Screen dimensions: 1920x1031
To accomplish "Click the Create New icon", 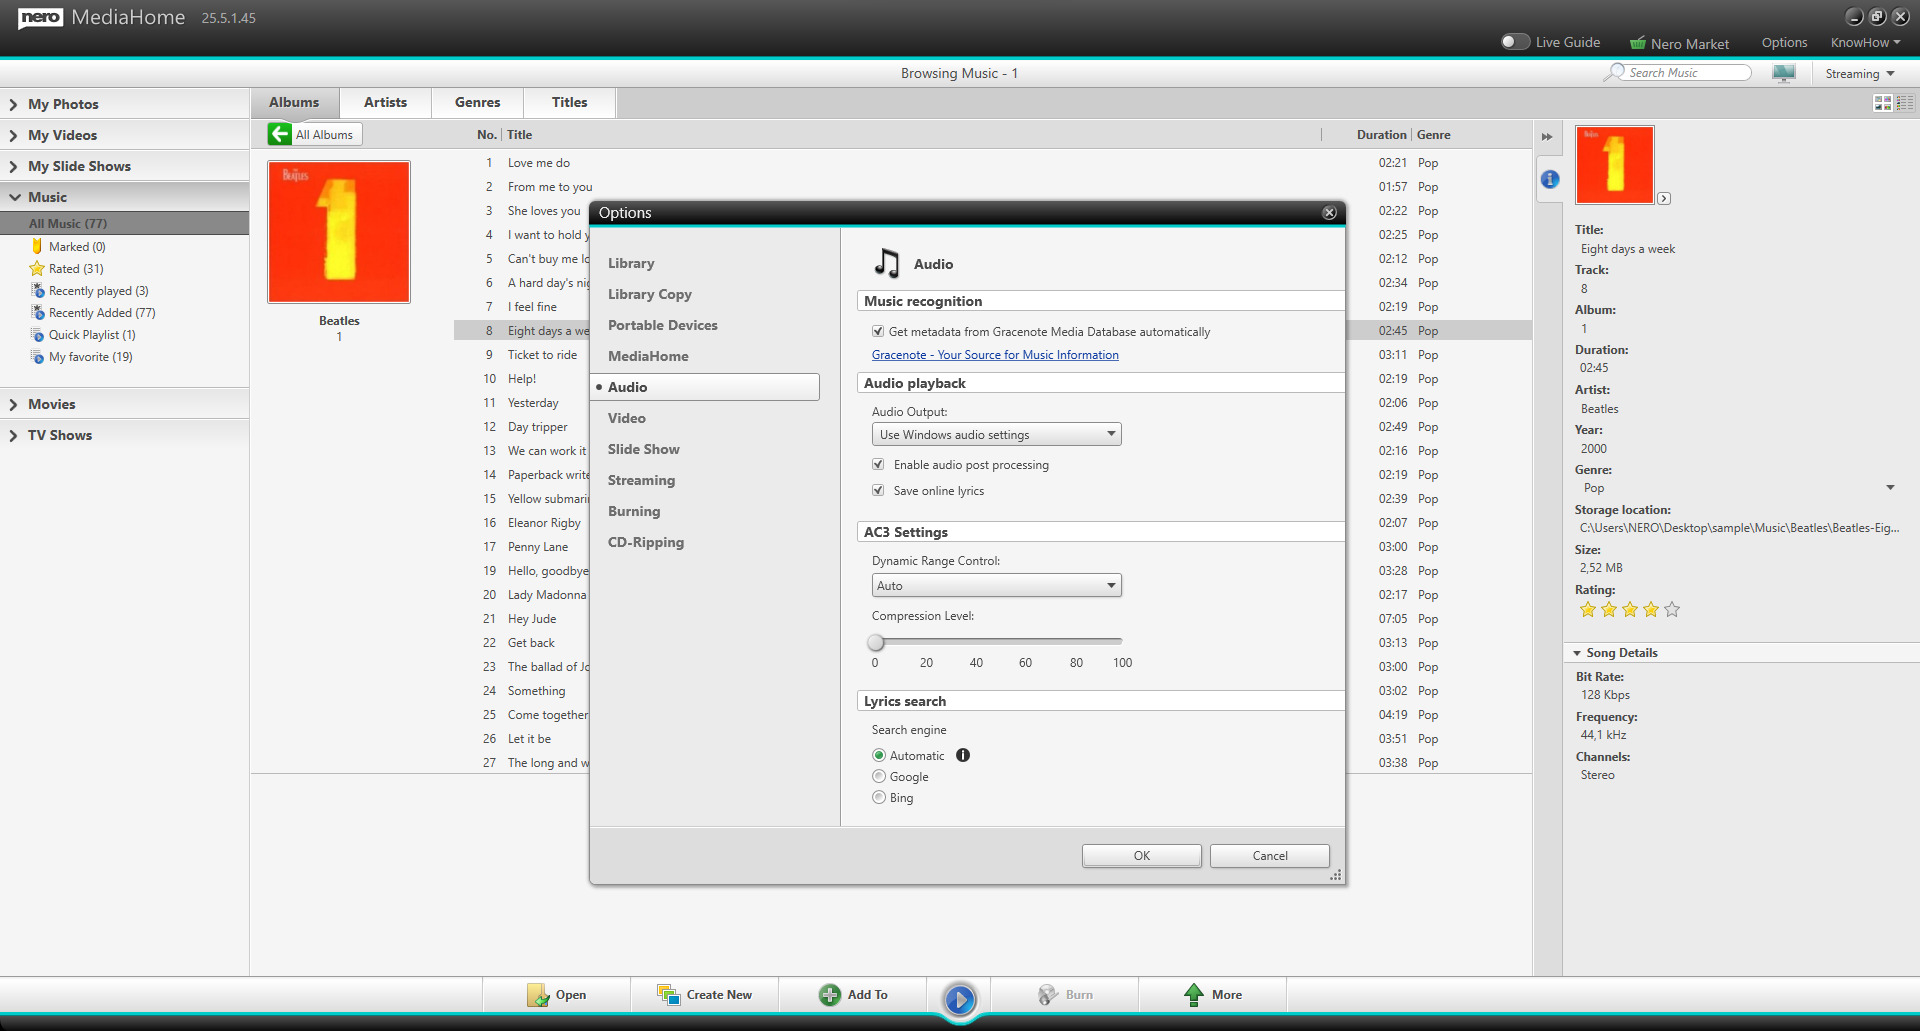I will tap(668, 995).
